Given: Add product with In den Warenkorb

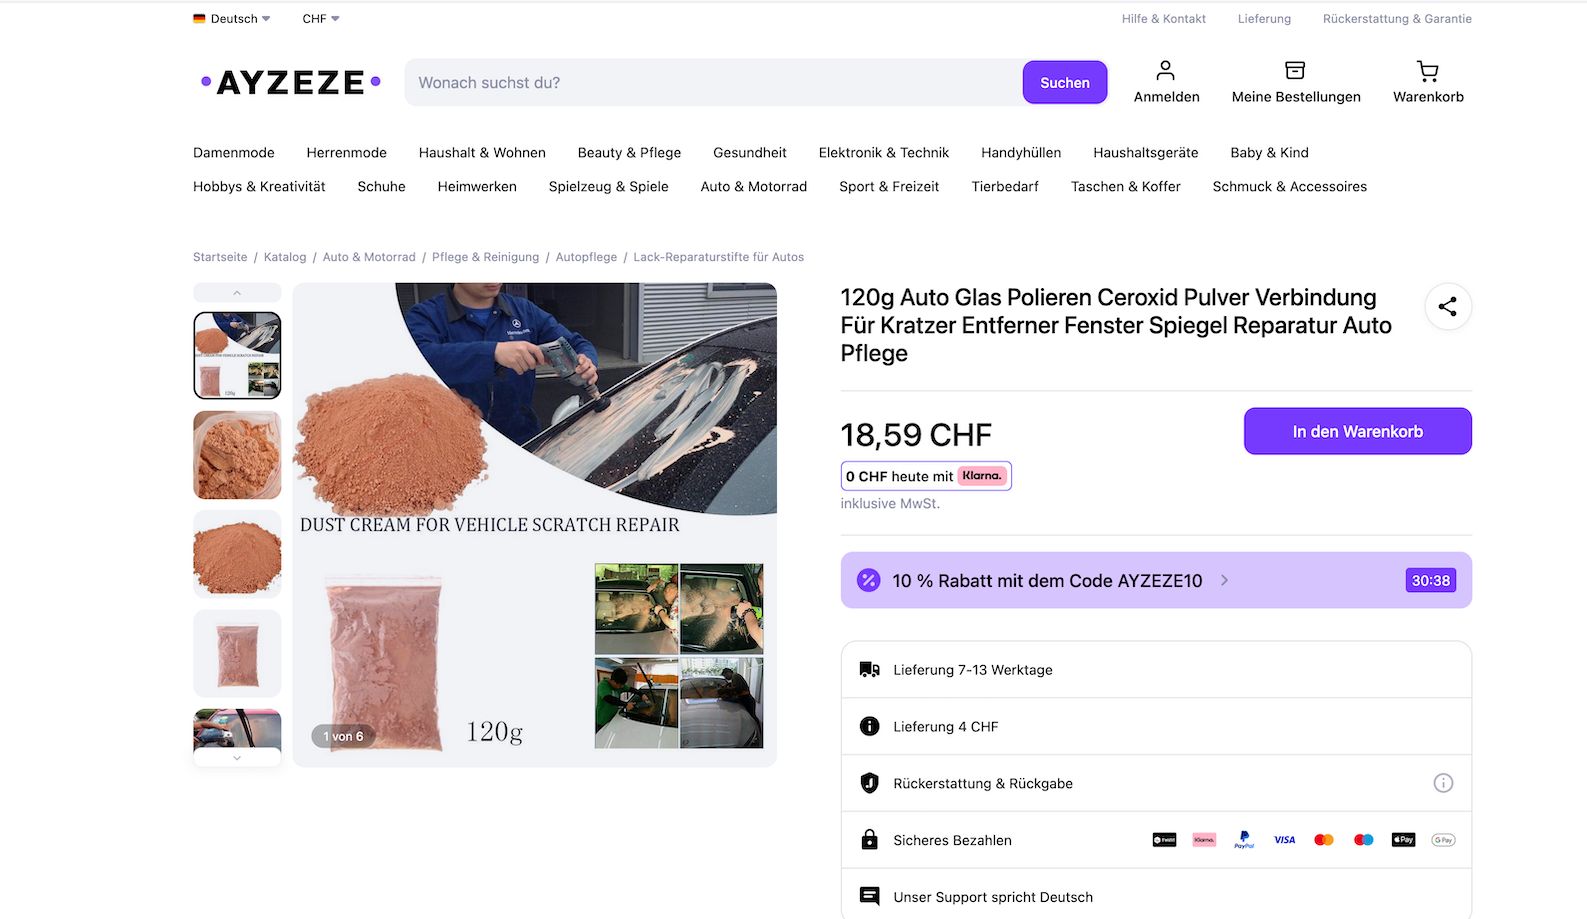Looking at the screenshot, I should 1356,431.
